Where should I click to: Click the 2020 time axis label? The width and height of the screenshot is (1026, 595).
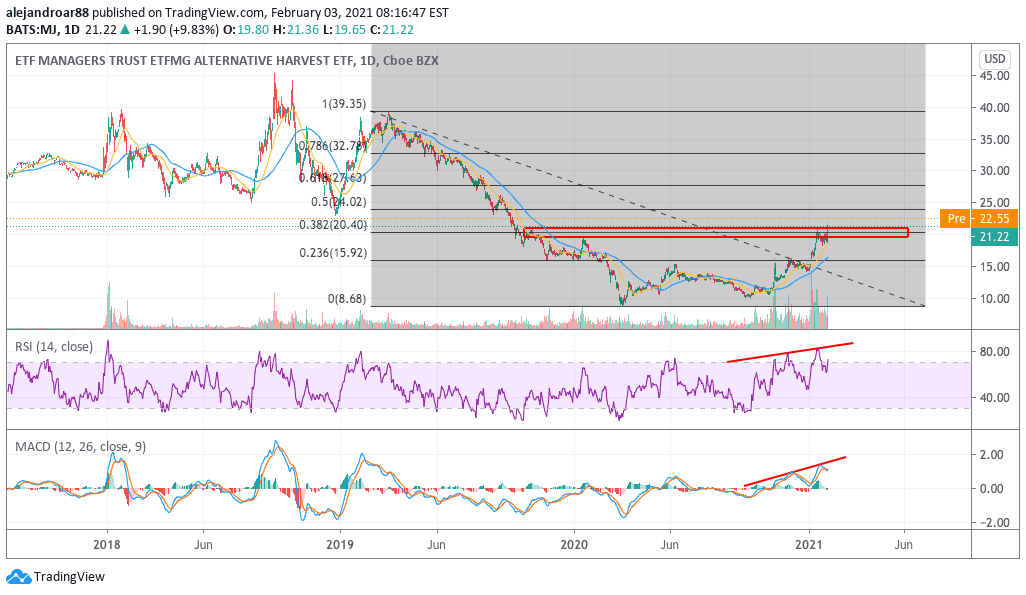pos(575,545)
